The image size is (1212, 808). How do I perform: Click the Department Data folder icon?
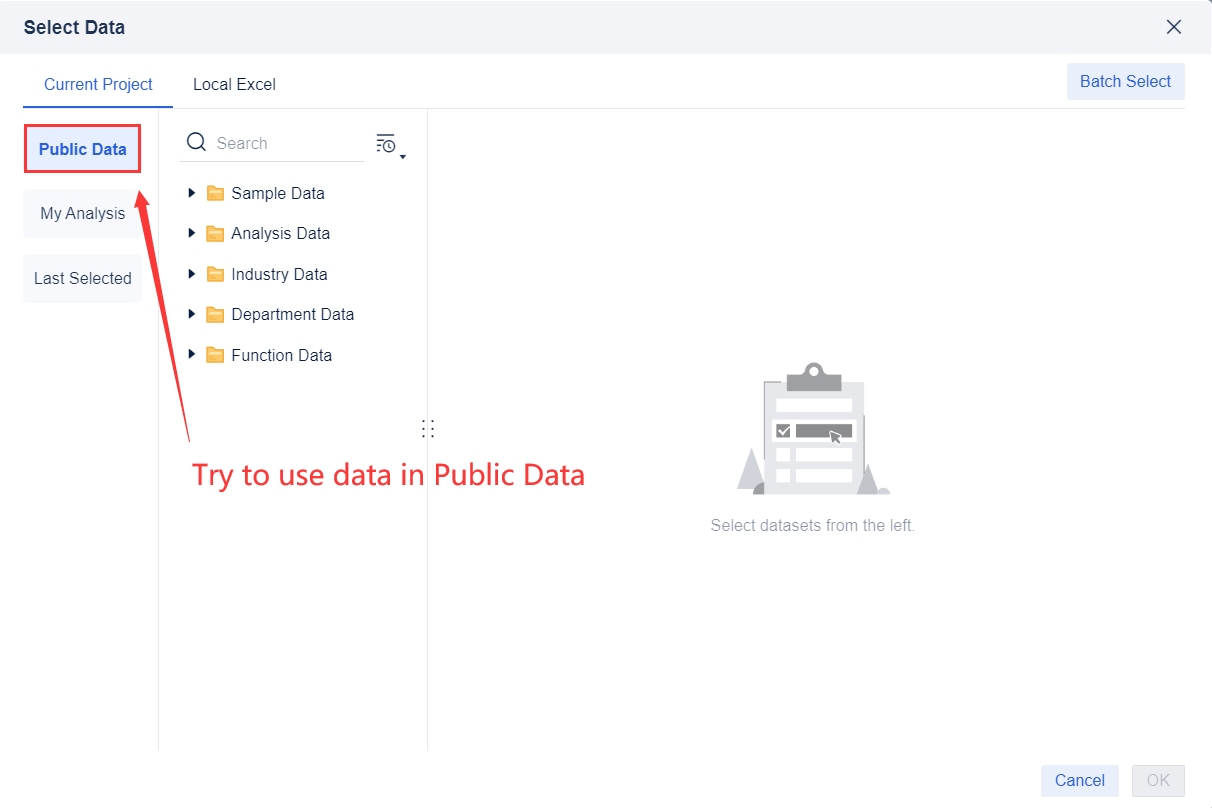(216, 314)
